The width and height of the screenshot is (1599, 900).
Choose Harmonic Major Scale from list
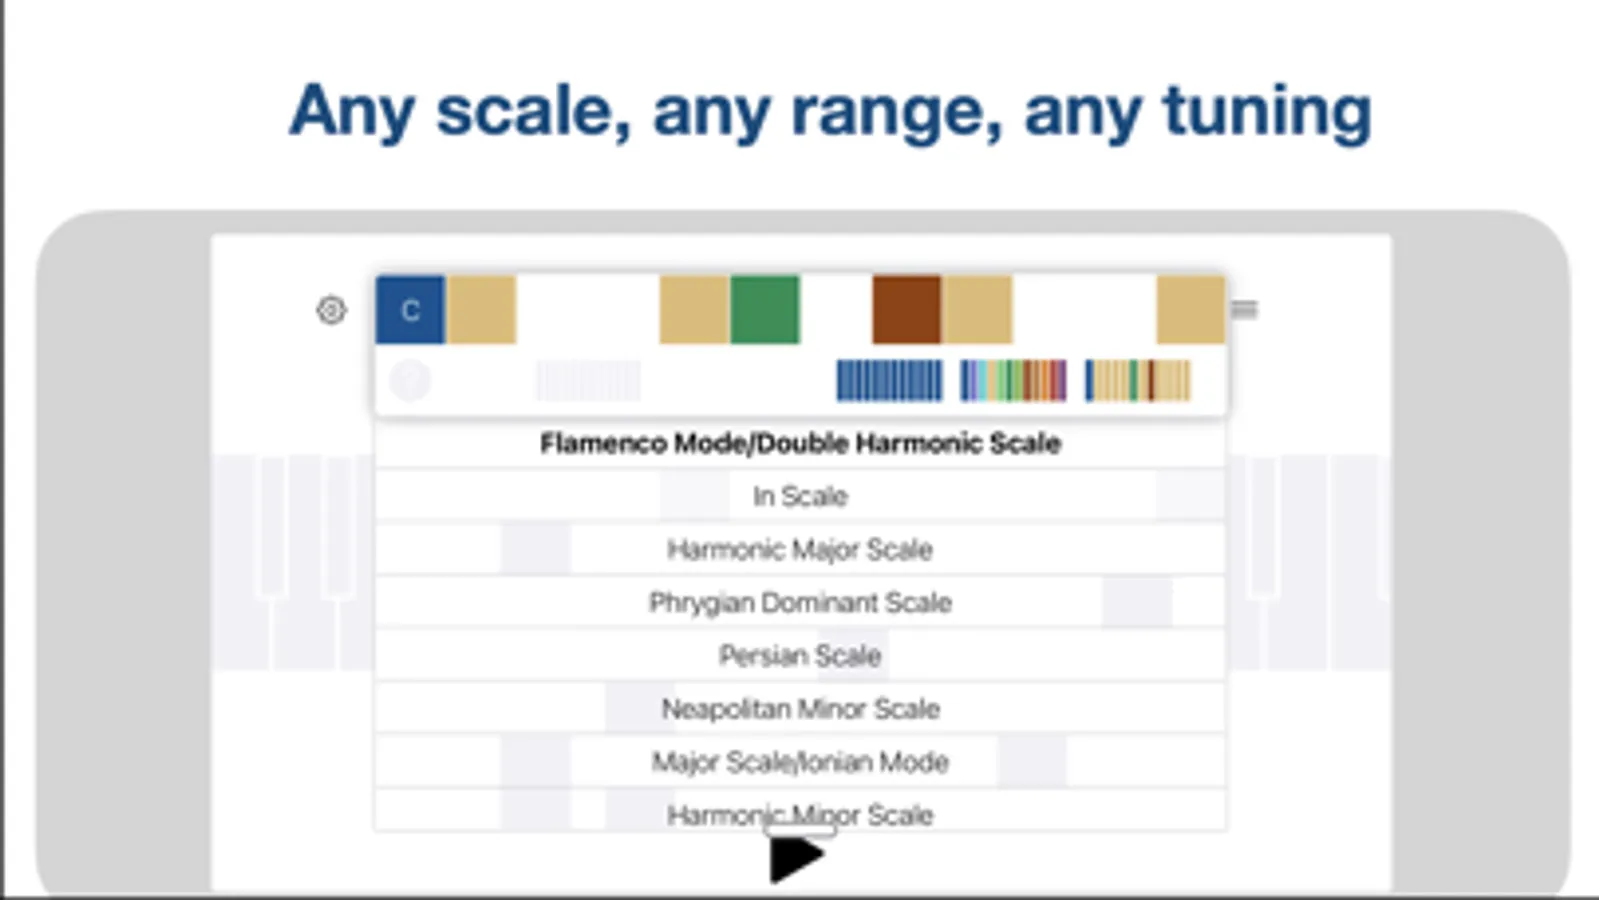800,549
